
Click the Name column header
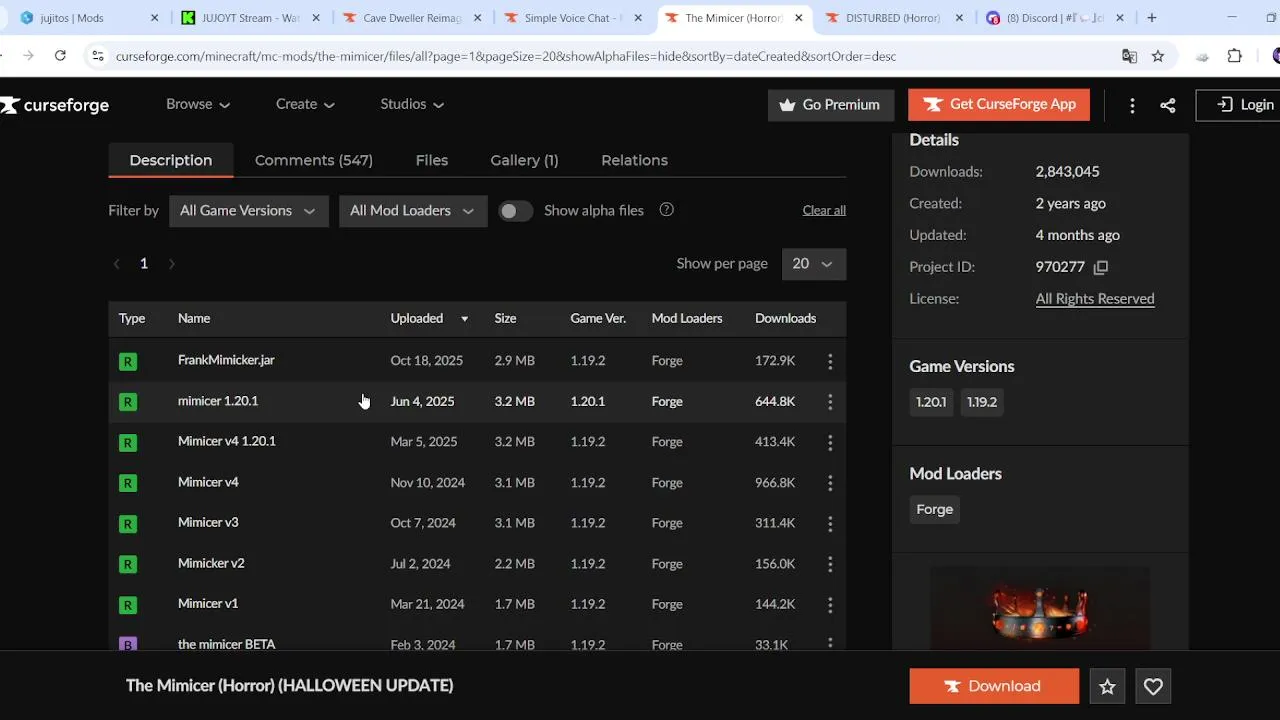pos(194,319)
